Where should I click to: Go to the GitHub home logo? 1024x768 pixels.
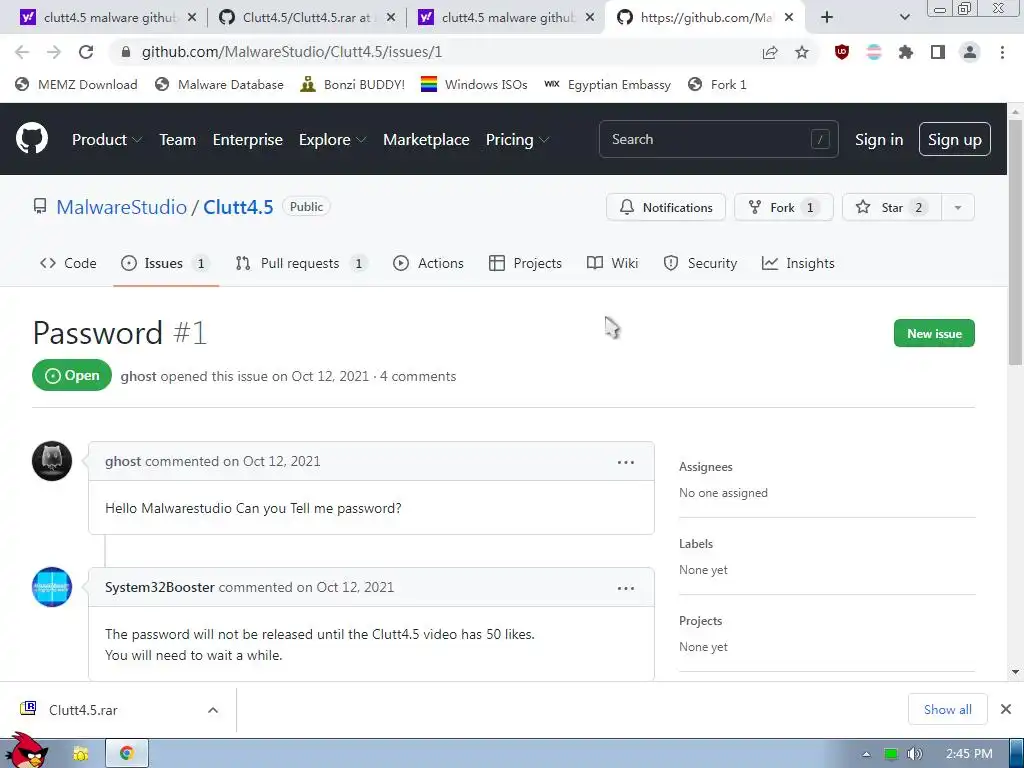click(x=31, y=138)
